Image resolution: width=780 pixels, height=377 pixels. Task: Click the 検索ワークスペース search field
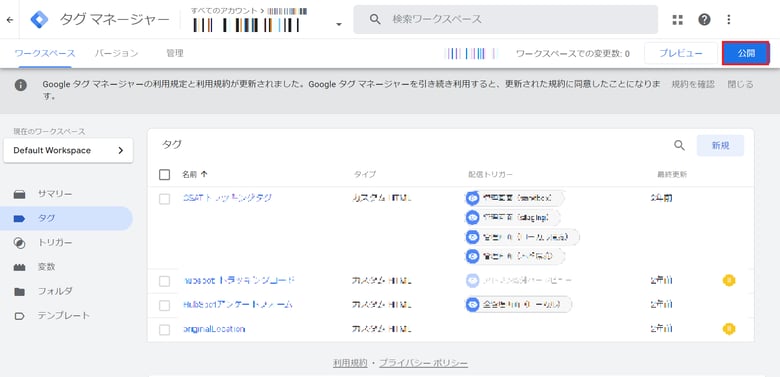pos(505,19)
